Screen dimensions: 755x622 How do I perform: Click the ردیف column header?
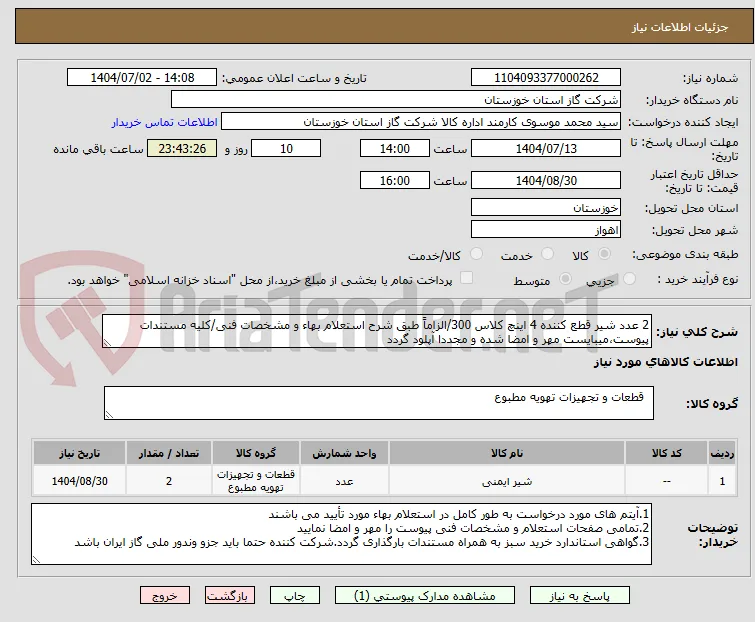click(x=722, y=454)
